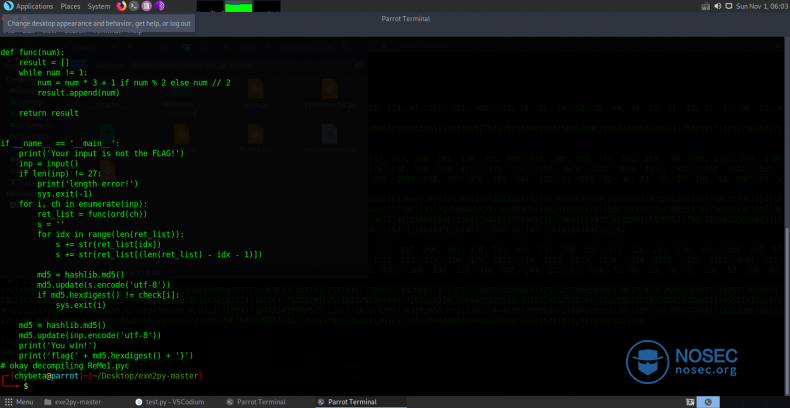790x408 pixels.
Task: Click the line 'for idx in range(len(ret_list)):'
Action: (111, 234)
